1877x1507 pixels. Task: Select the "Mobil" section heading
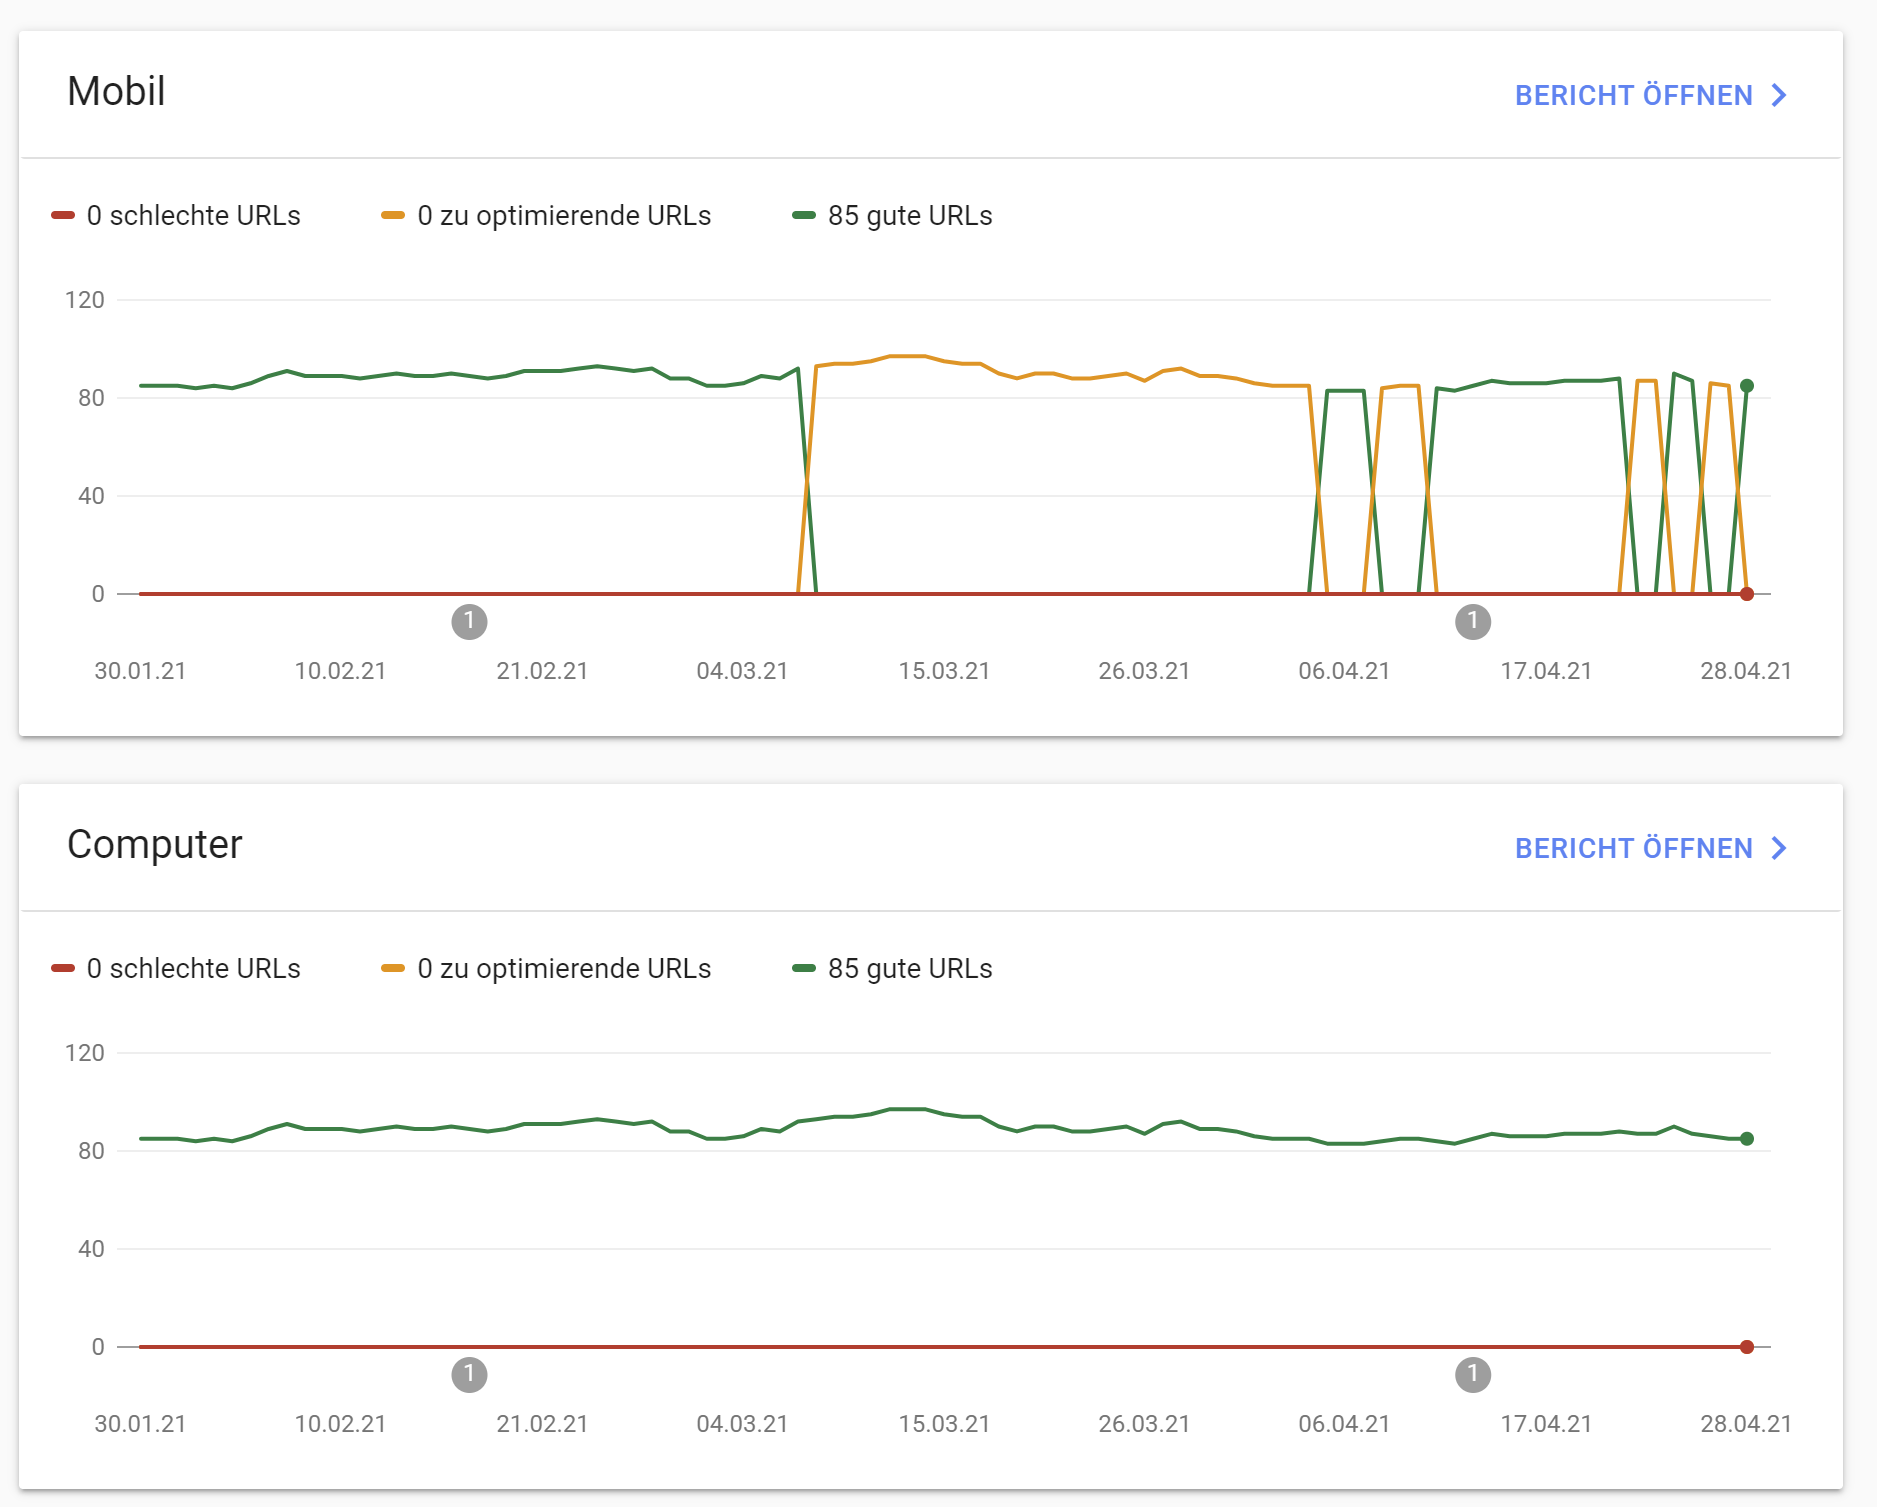115,92
